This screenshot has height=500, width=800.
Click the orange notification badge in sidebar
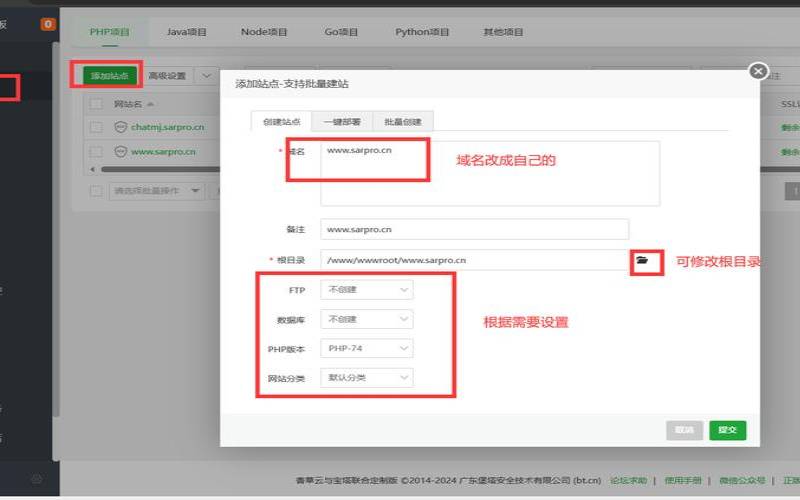(48, 24)
